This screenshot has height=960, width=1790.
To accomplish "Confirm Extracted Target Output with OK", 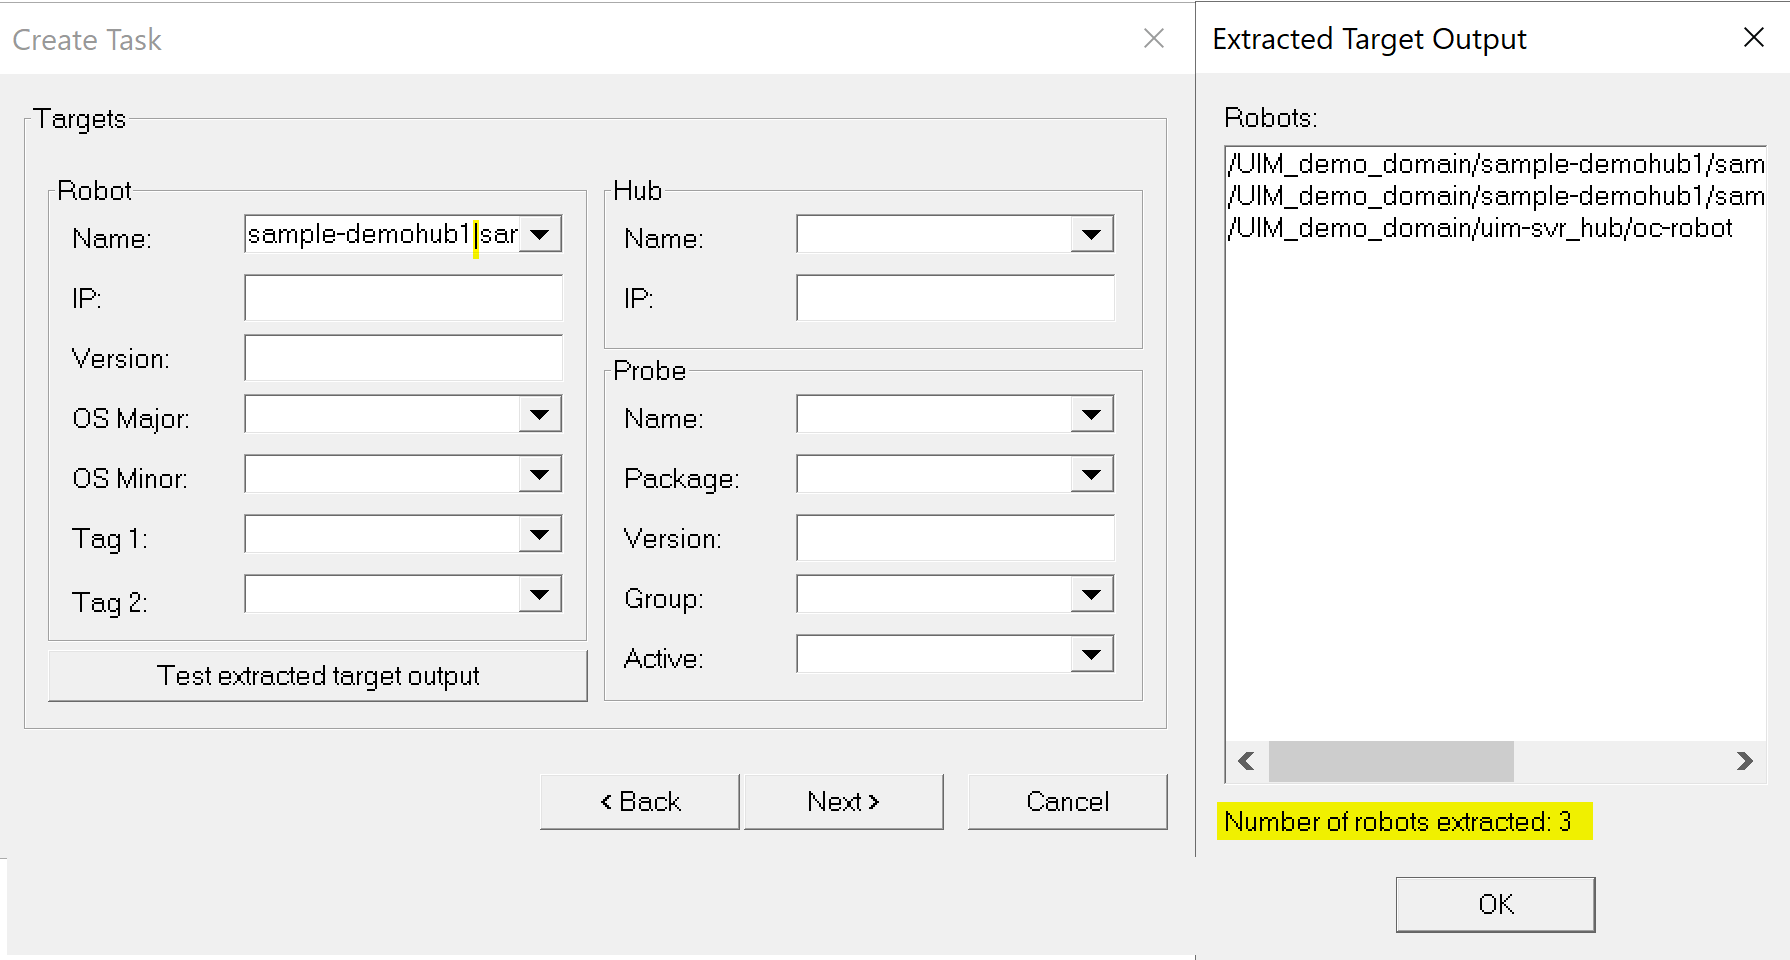I will pos(1495,904).
